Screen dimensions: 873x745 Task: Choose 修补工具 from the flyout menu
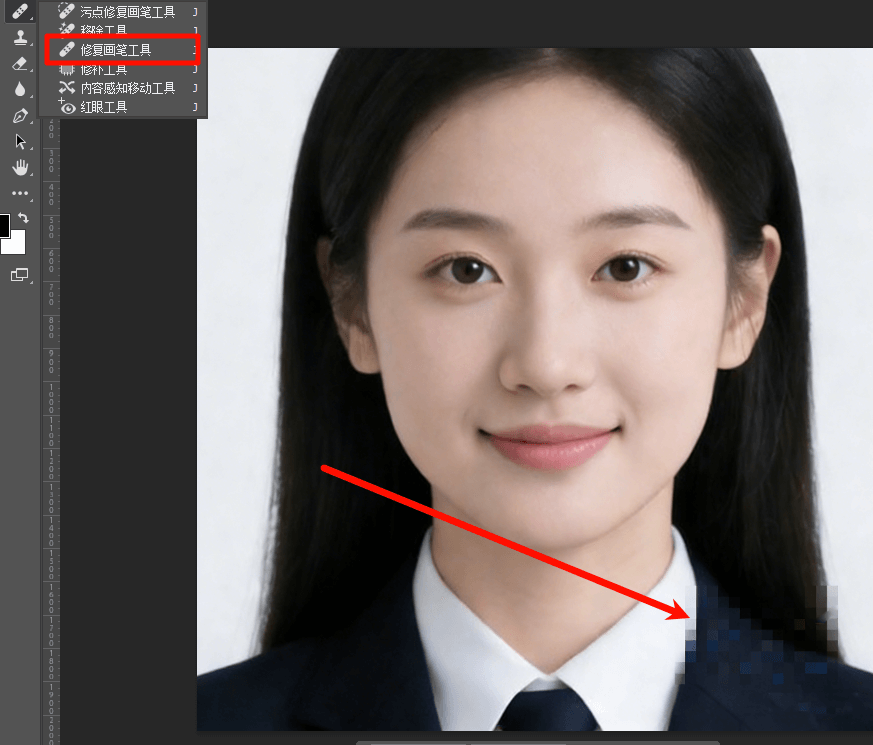pos(104,69)
